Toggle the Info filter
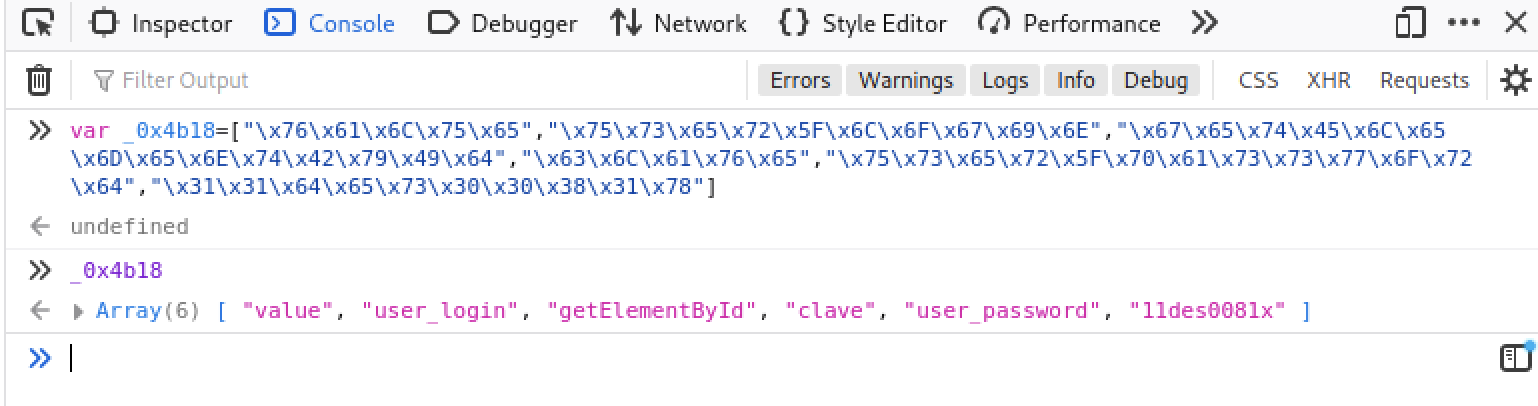The image size is (1538, 406). (x=1076, y=80)
